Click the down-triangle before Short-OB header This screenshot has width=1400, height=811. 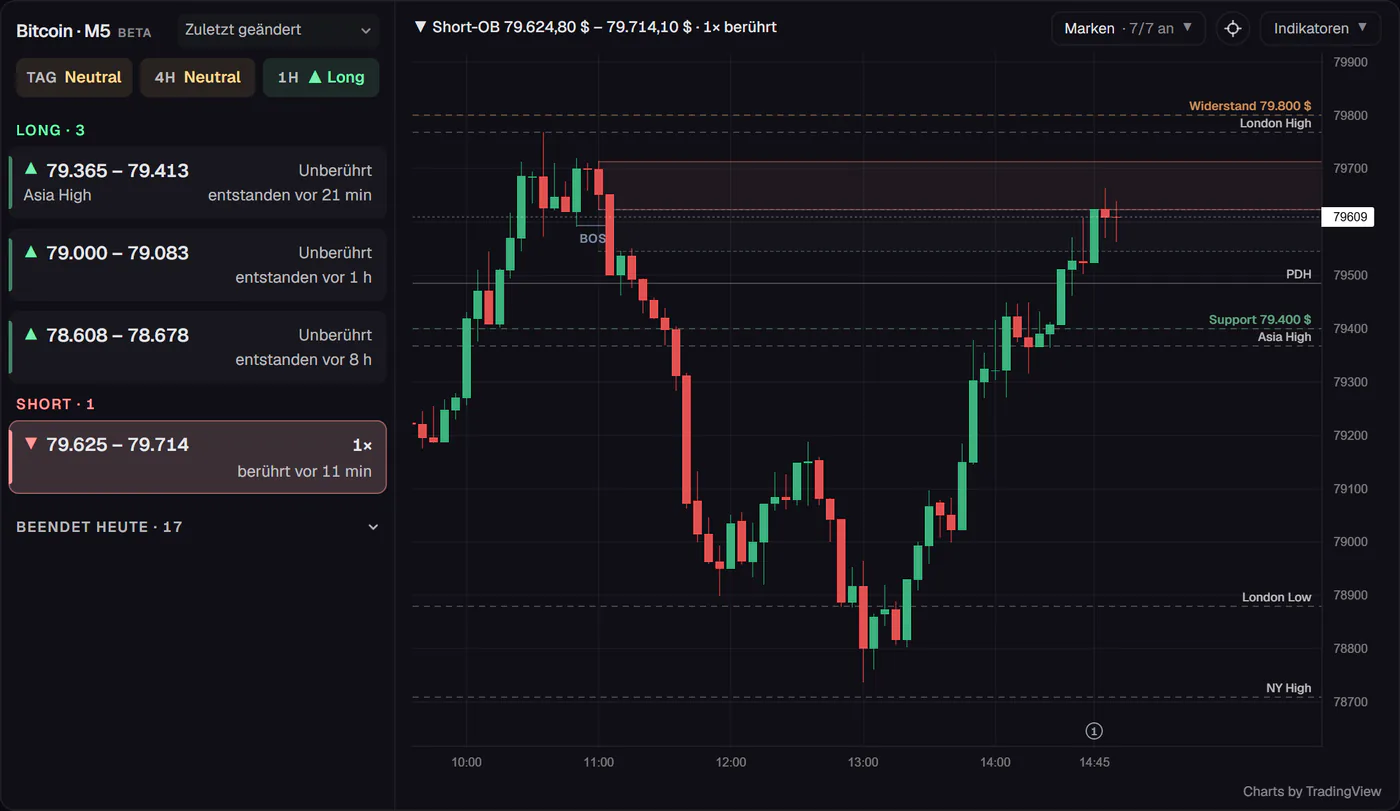tap(420, 27)
